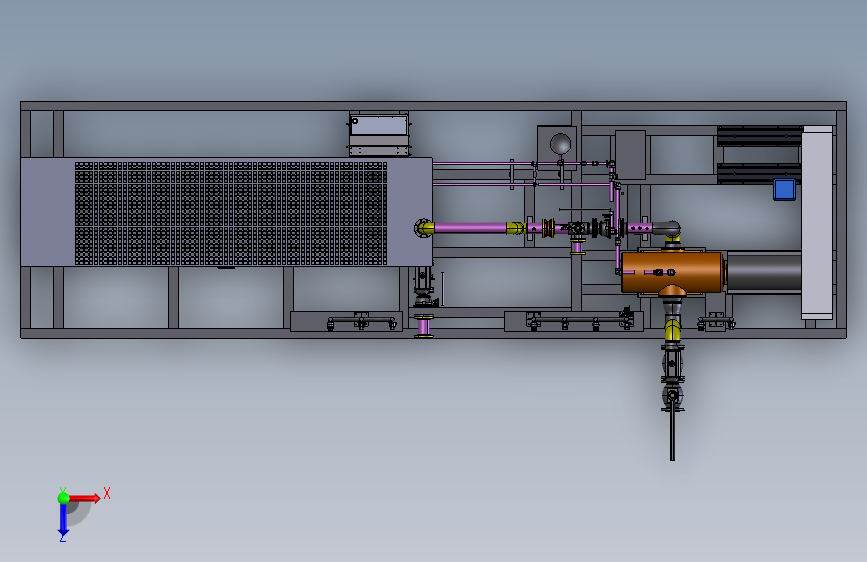
Task: Select the grey sphere vessel near the top
Action: (561, 144)
